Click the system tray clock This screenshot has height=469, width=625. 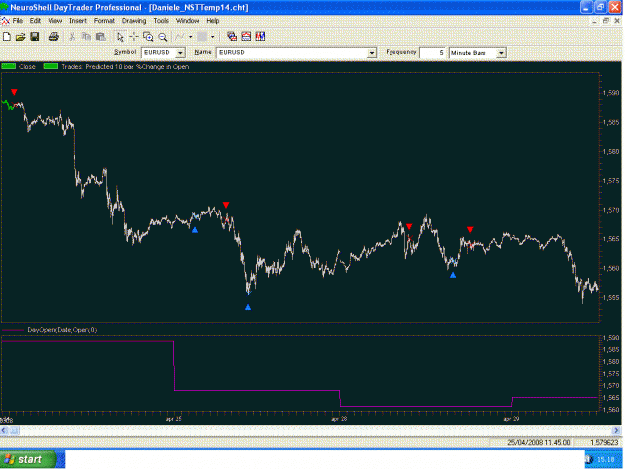click(x=606, y=459)
